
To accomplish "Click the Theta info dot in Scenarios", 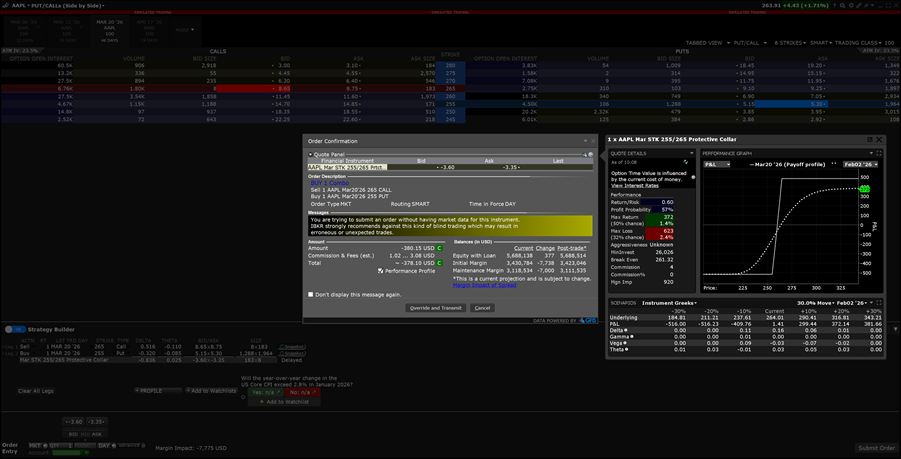I will (x=626, y=349).
